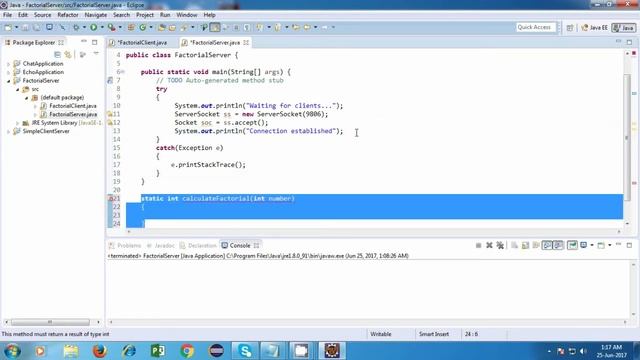Toggle Pin Console button
640x360 pixels.
572,245
